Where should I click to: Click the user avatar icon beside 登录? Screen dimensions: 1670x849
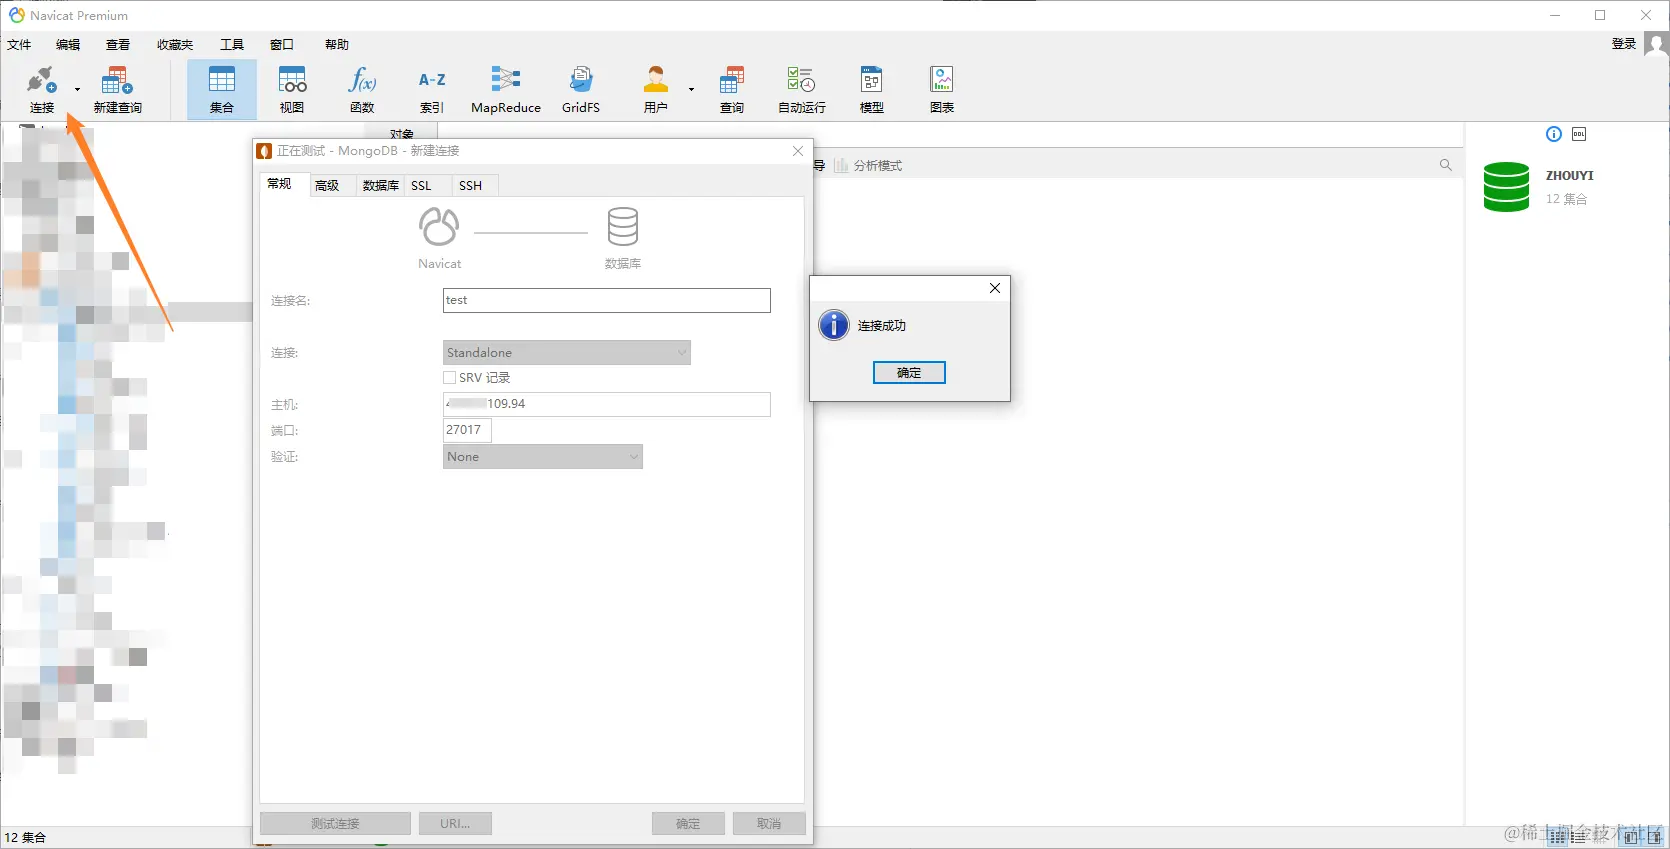[x=1656, y=44]
